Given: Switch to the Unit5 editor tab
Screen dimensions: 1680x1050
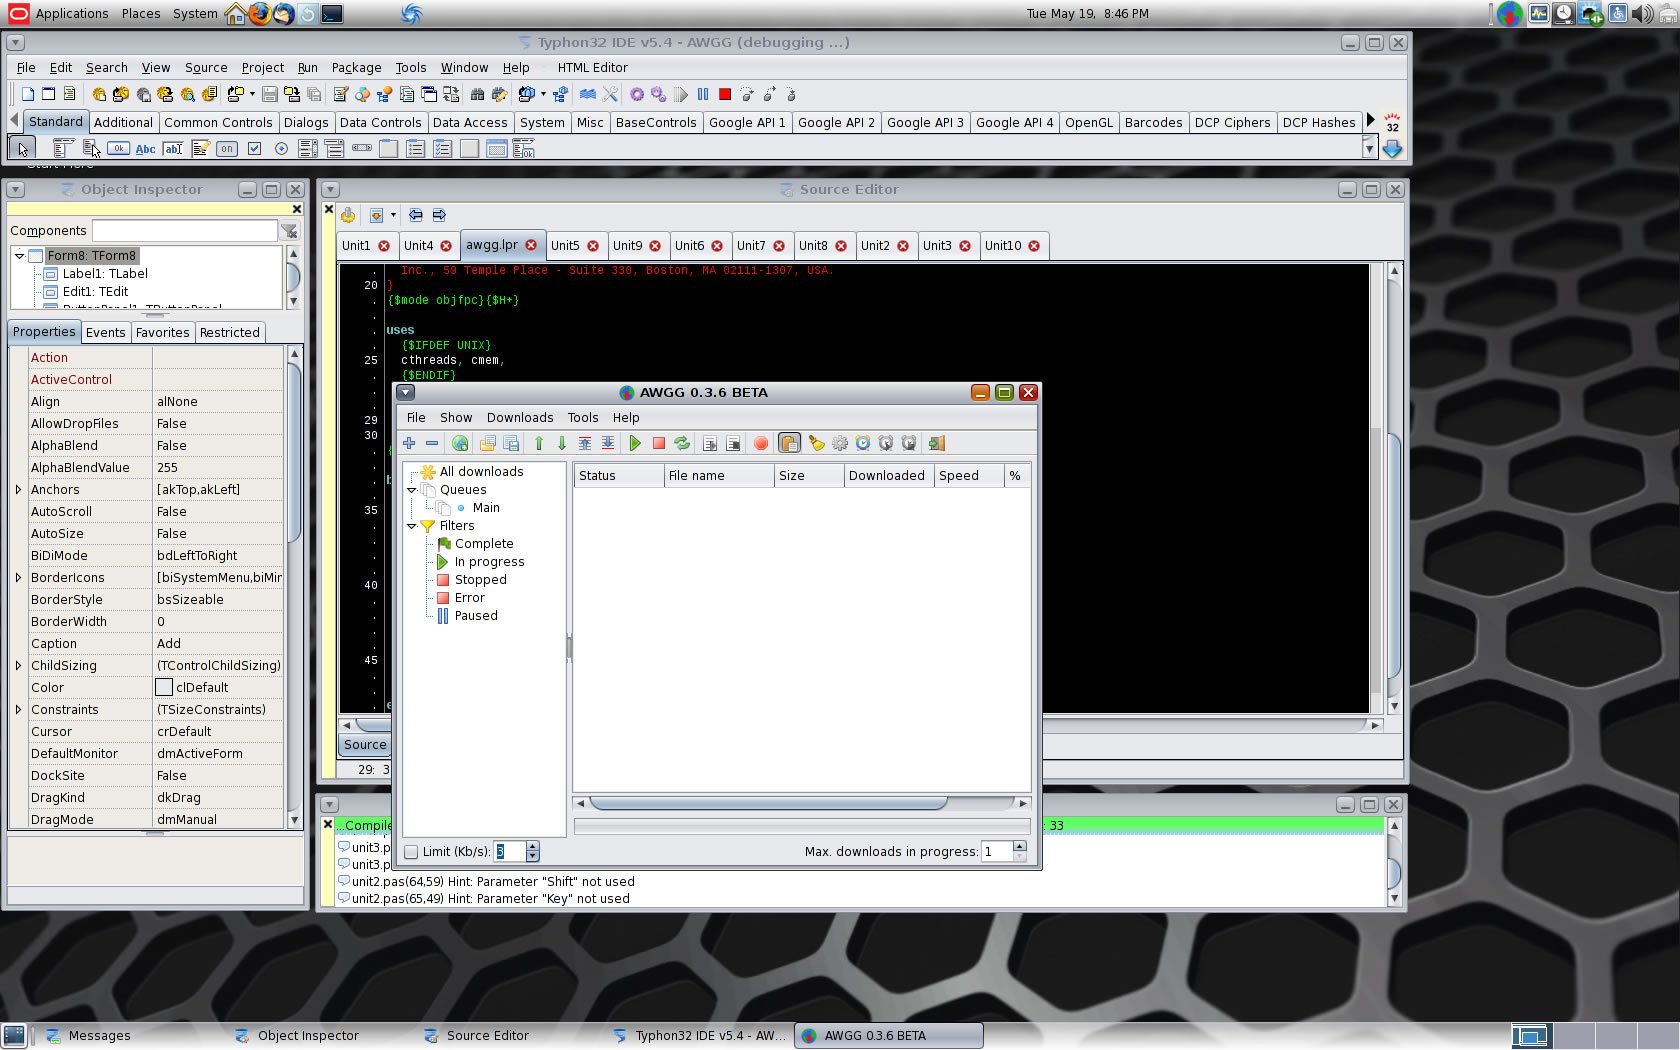Looking at the screenshot, I should coord(565,246).
